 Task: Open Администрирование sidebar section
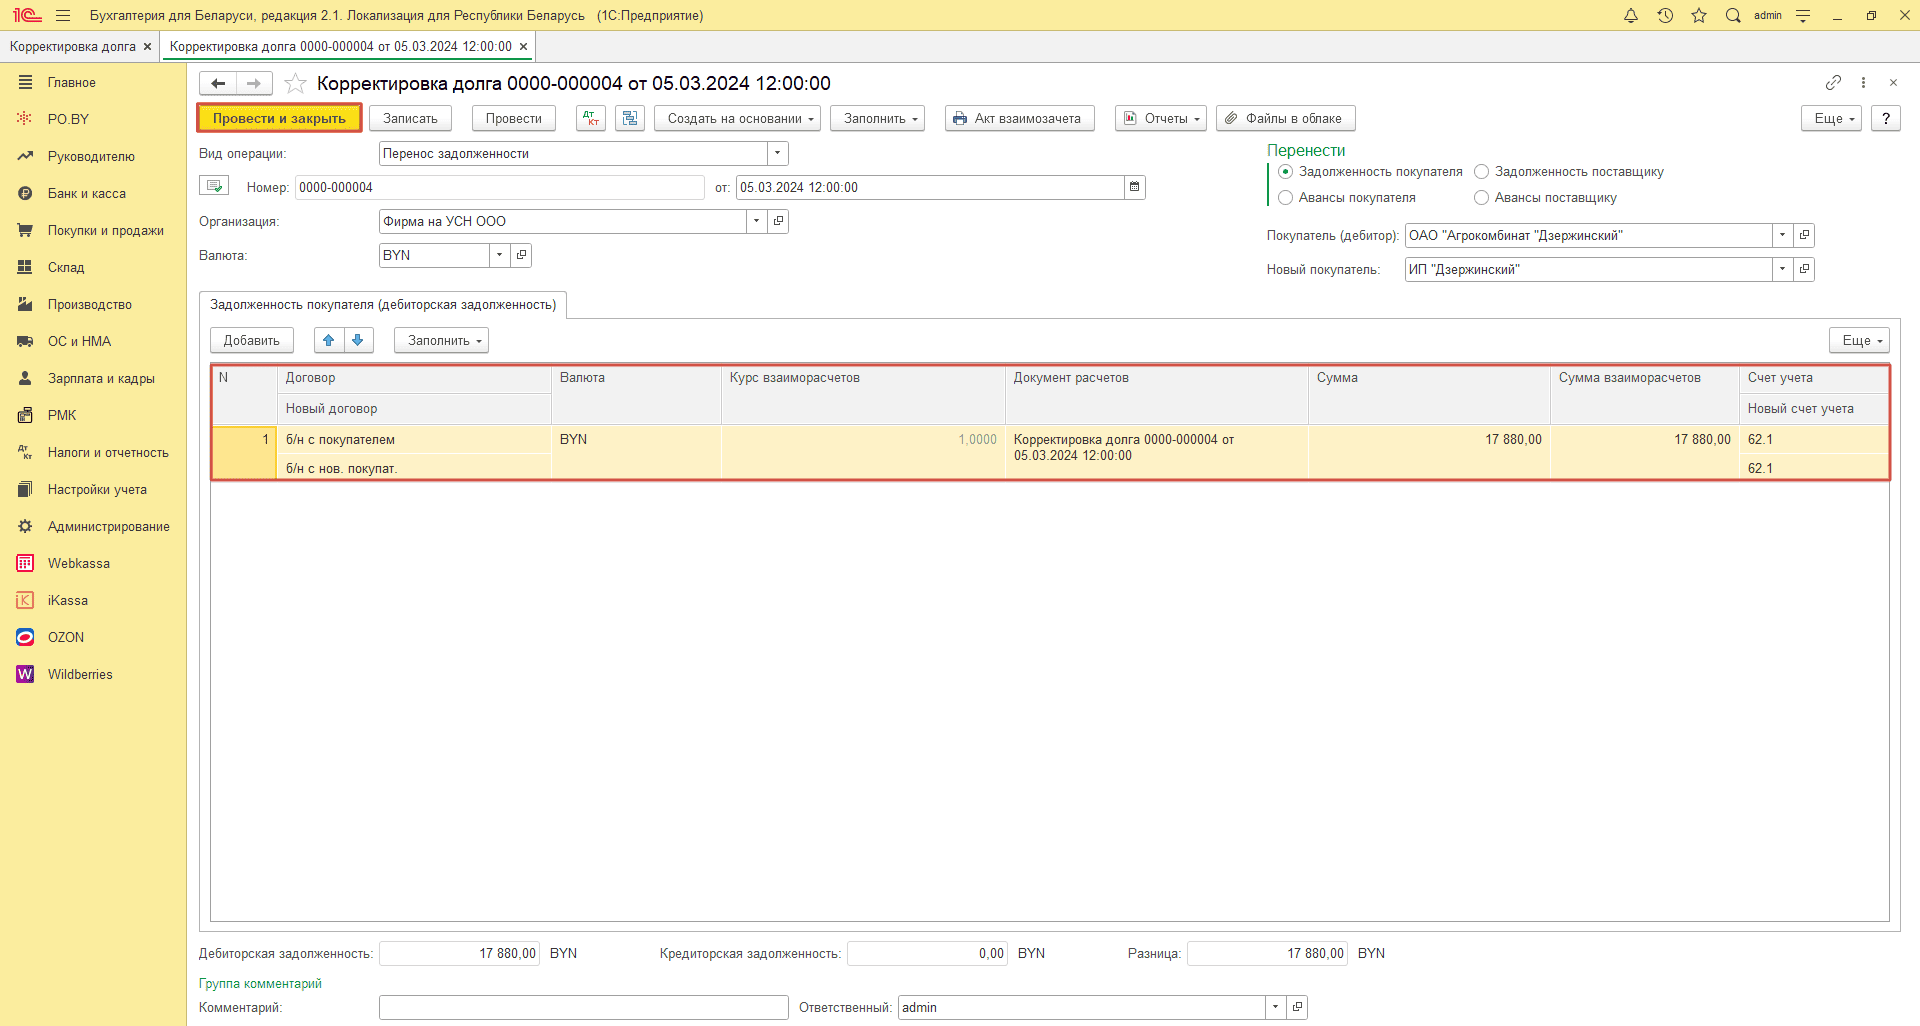tap(108, 526)
